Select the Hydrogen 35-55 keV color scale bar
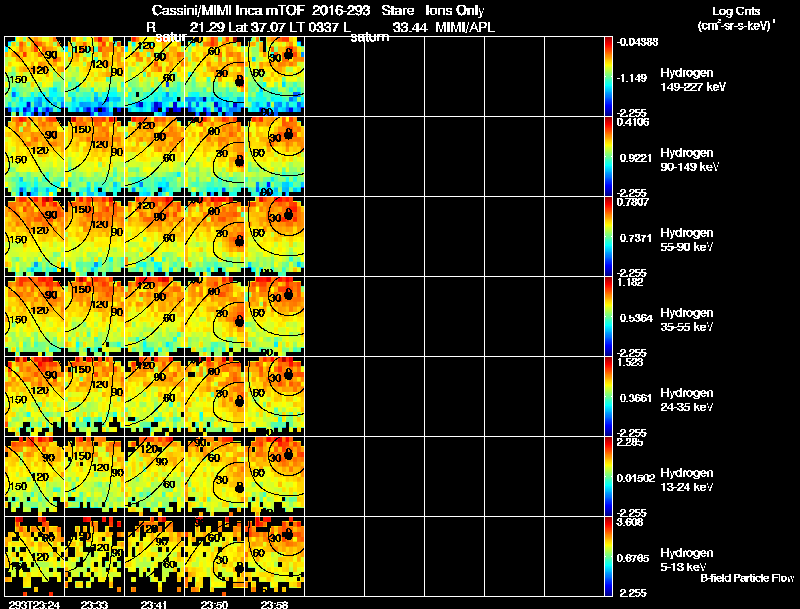 (x=608, y=316)
